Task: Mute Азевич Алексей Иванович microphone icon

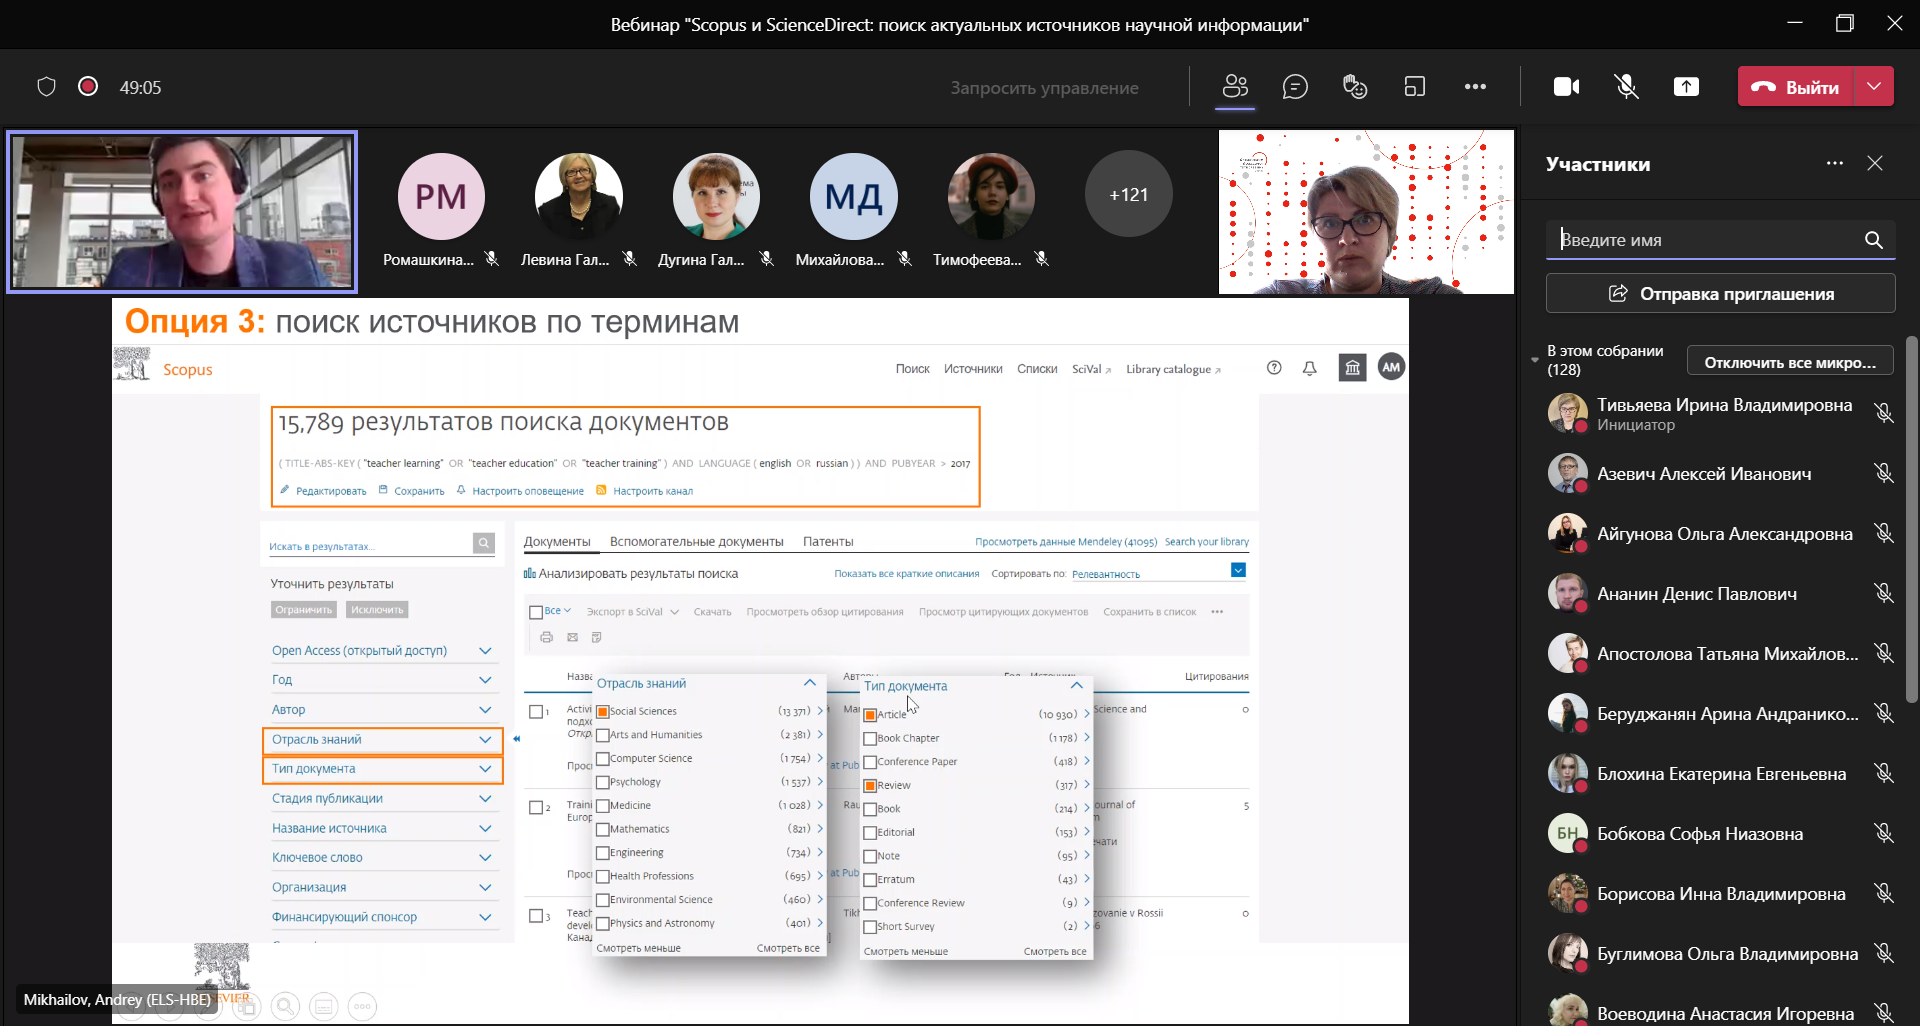Action: coord(1884,474)
